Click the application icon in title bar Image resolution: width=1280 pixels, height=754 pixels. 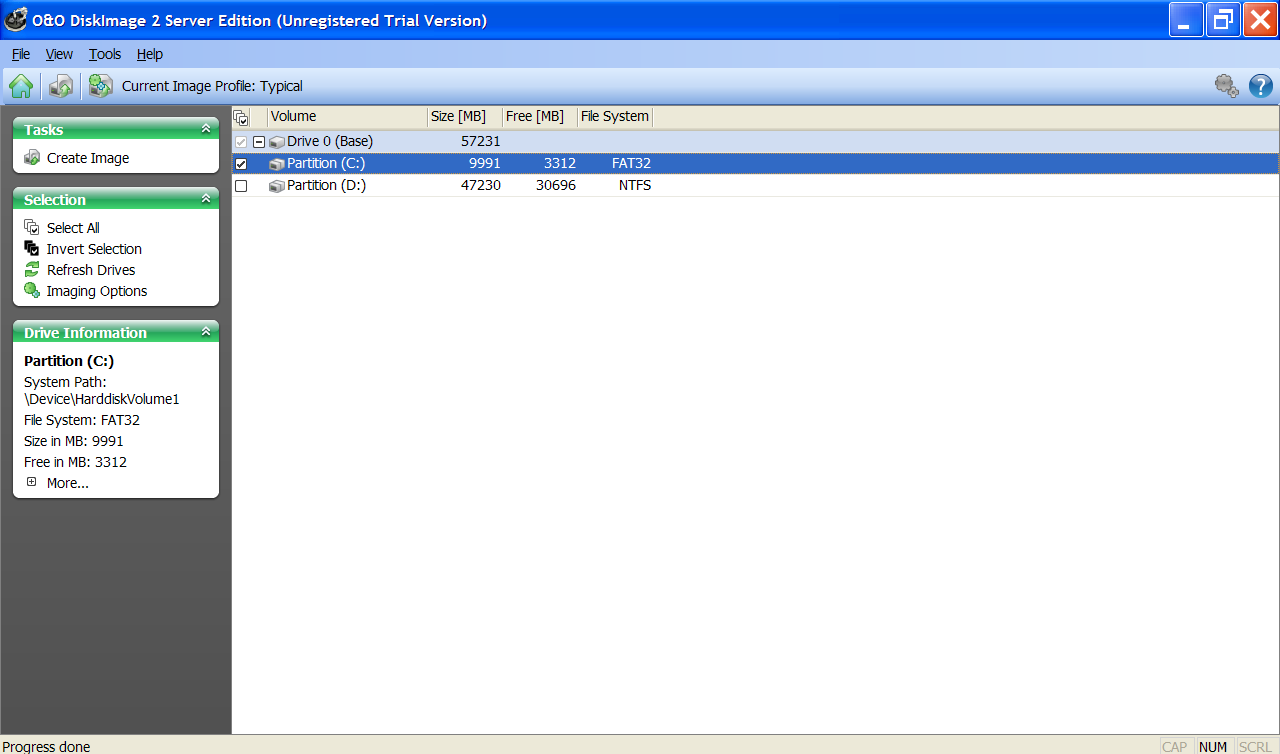coord(16,19)
